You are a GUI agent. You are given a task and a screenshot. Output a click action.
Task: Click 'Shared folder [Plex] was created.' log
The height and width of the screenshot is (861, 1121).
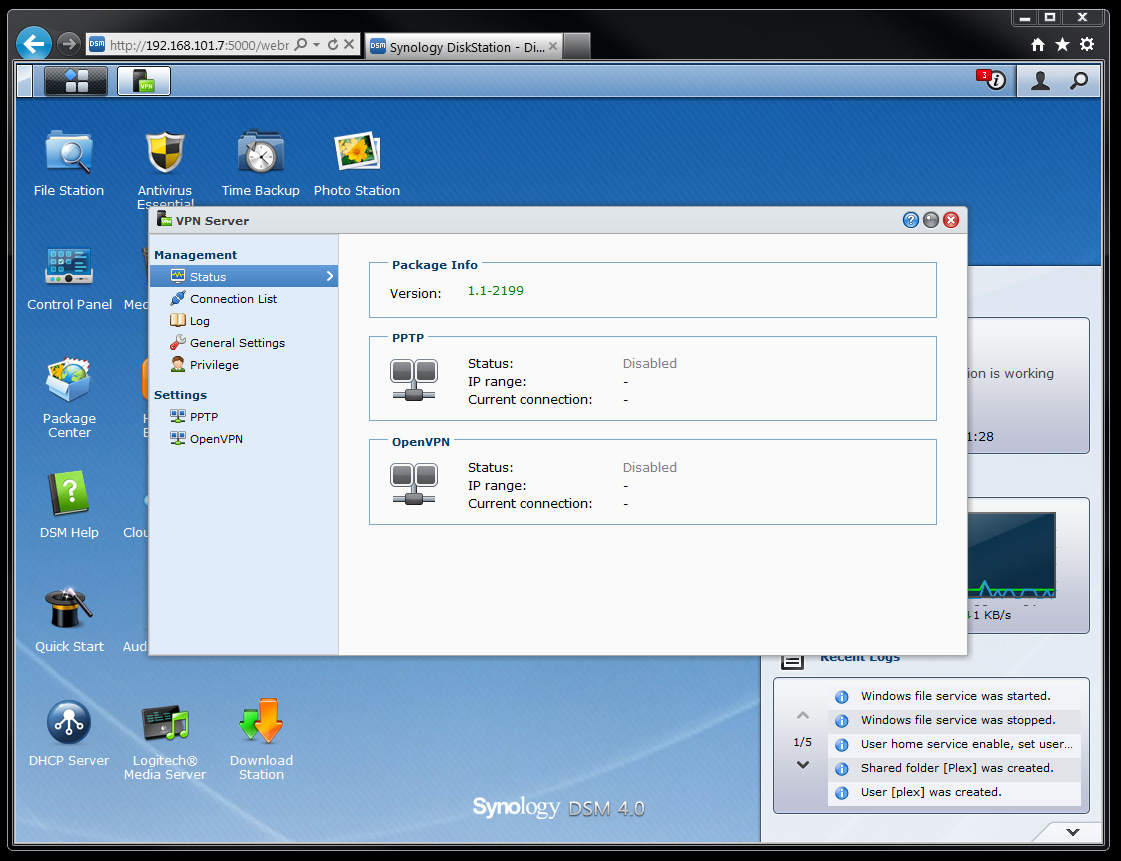click(954, 768)
